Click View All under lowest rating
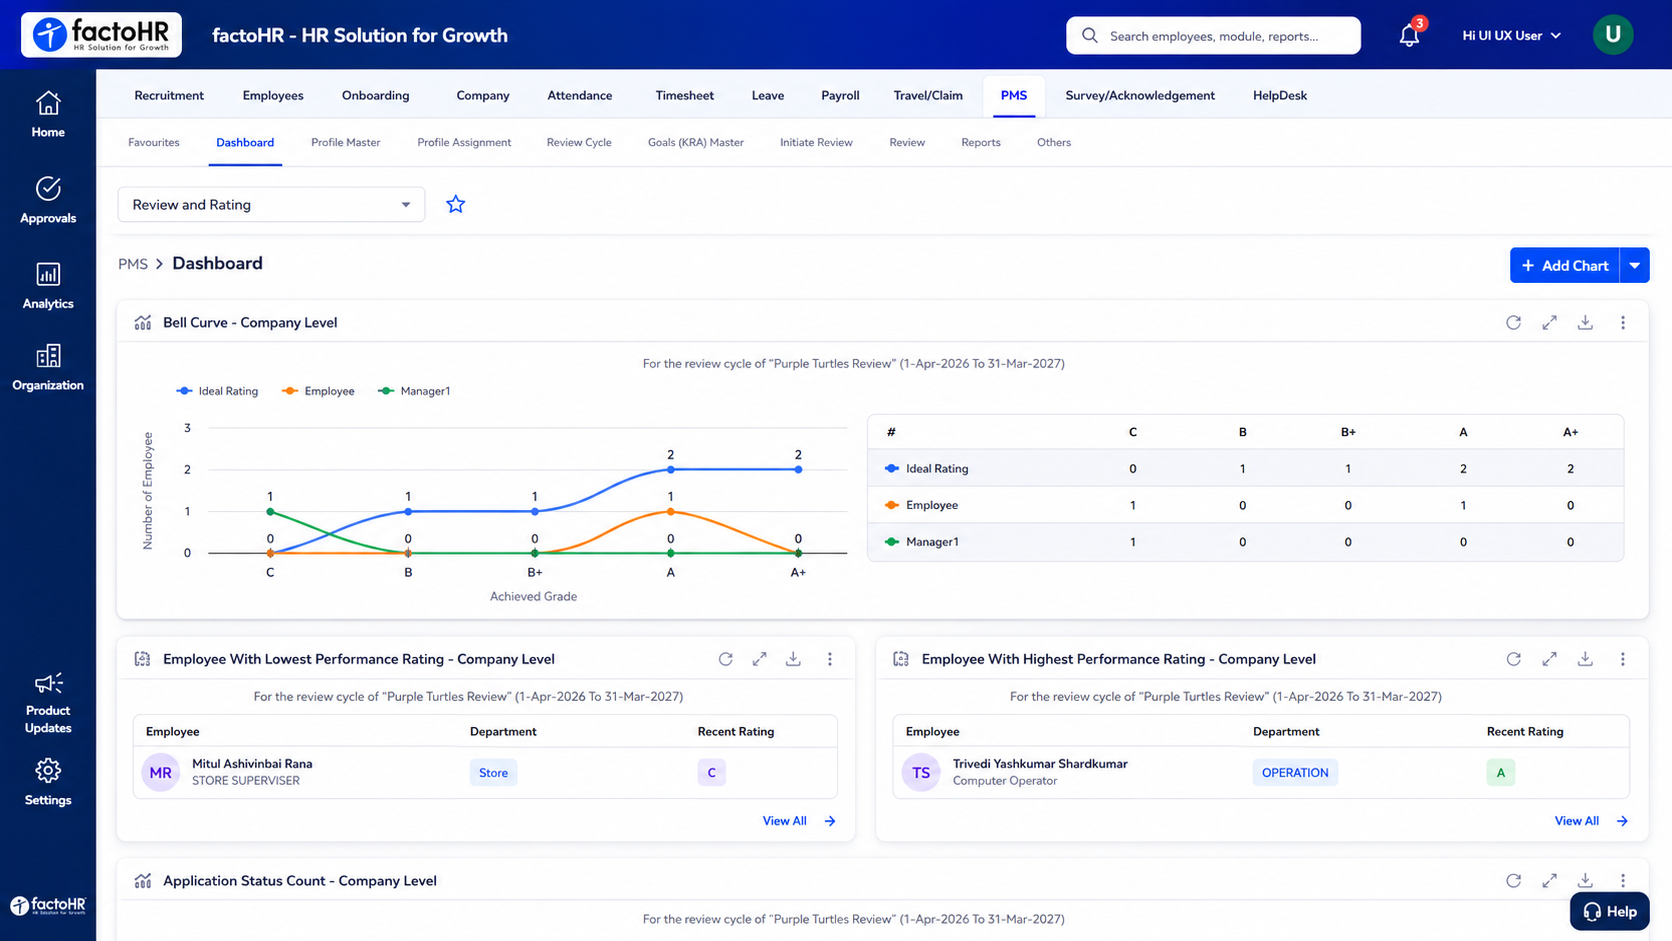1672x941 pixels. [x=799, y=821]
